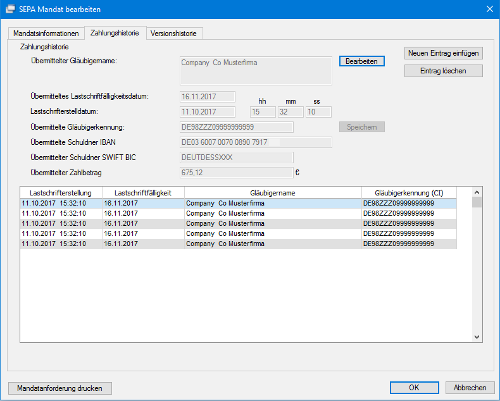Image resolution: width=500 pixels, height=401 pixels.
Task: Click the list scrollbar up arrow
Action: 477,192
